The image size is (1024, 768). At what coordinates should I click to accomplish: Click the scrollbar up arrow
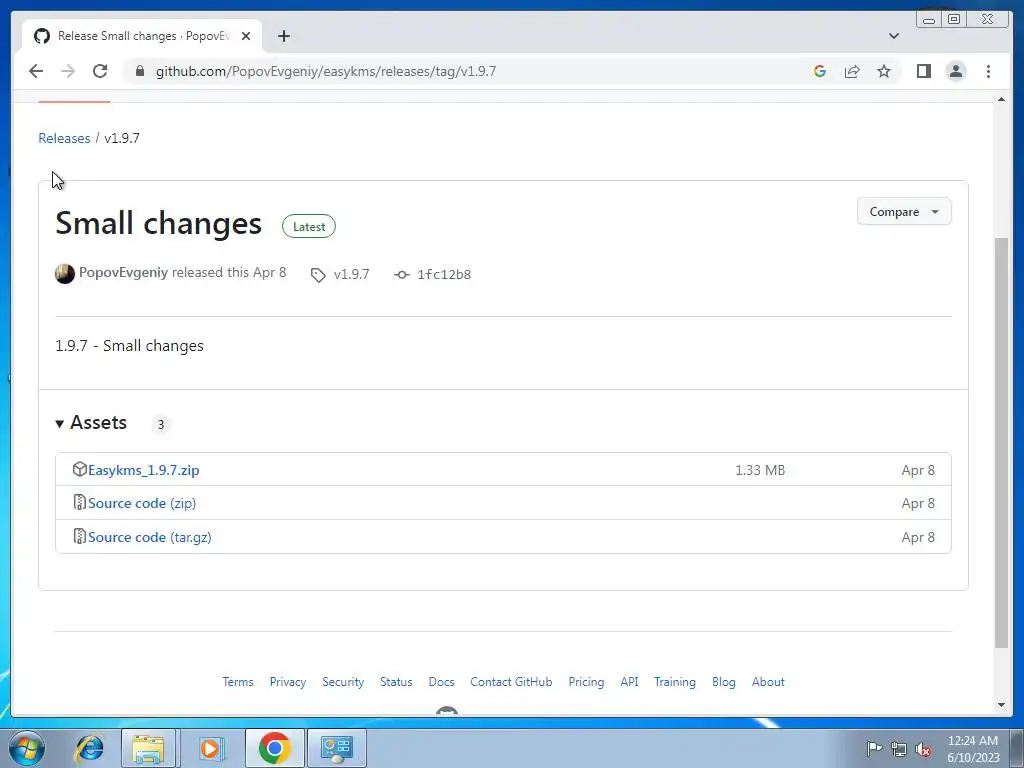[x=1001, y=99]
